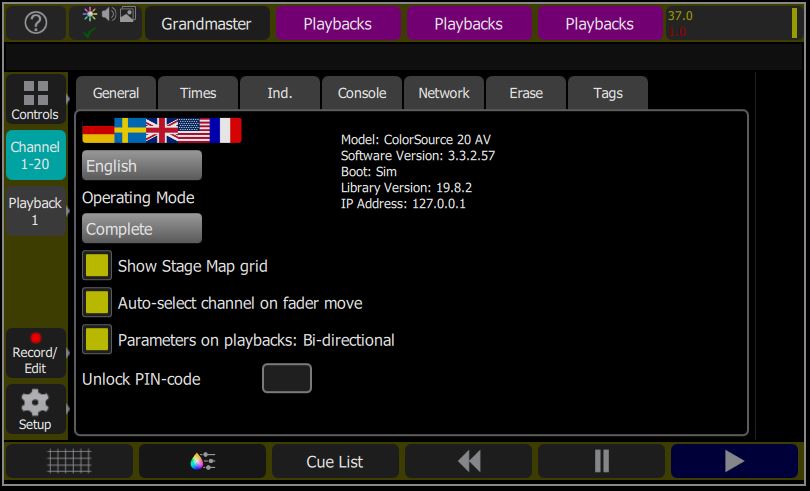The width and height of the screenshot is (810, 491).
Task: Toggle Auto-select channel on fader move
Action: coord(97,303)
